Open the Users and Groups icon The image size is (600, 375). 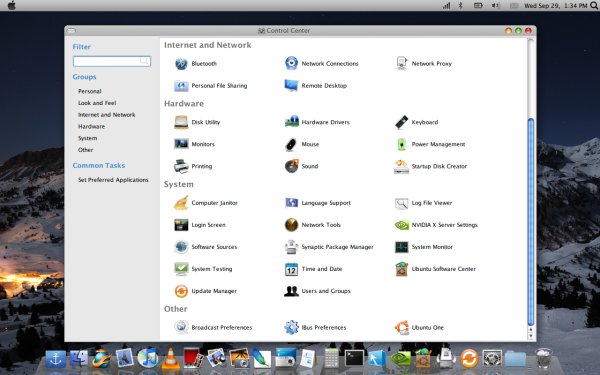coord(291,291)
